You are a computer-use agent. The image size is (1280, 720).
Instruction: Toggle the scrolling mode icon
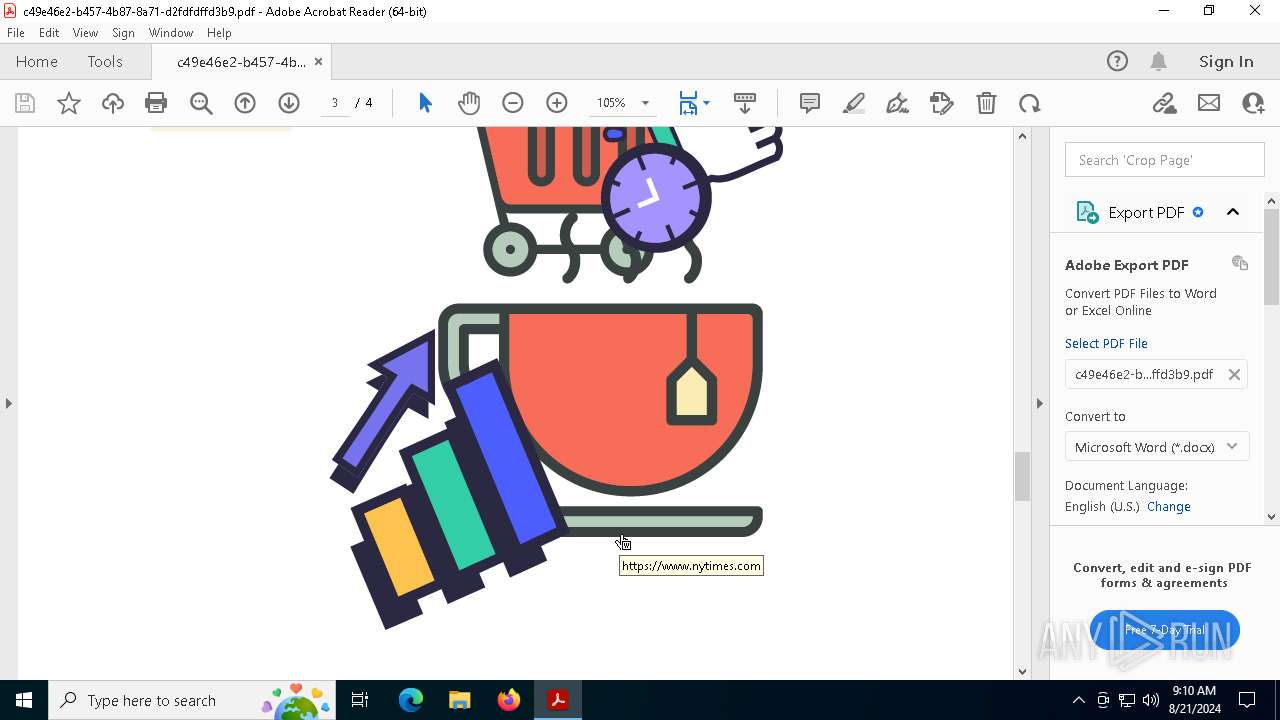click(x=745, y=103)
